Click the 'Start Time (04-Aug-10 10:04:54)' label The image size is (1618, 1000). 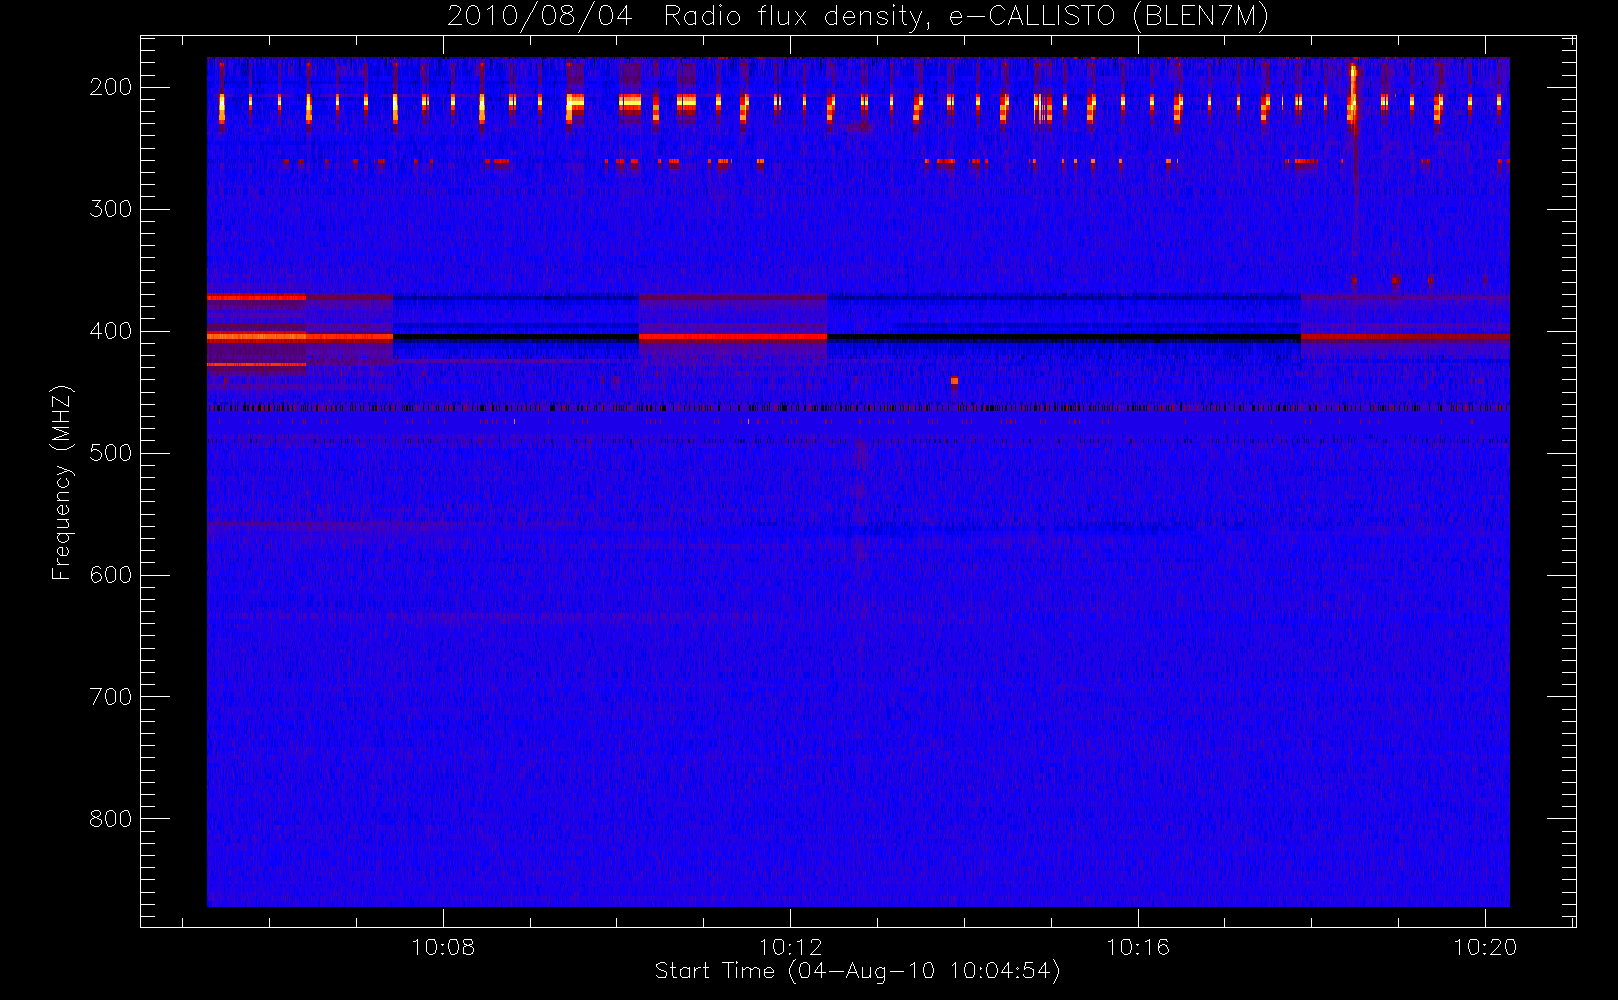coord(857,971)
